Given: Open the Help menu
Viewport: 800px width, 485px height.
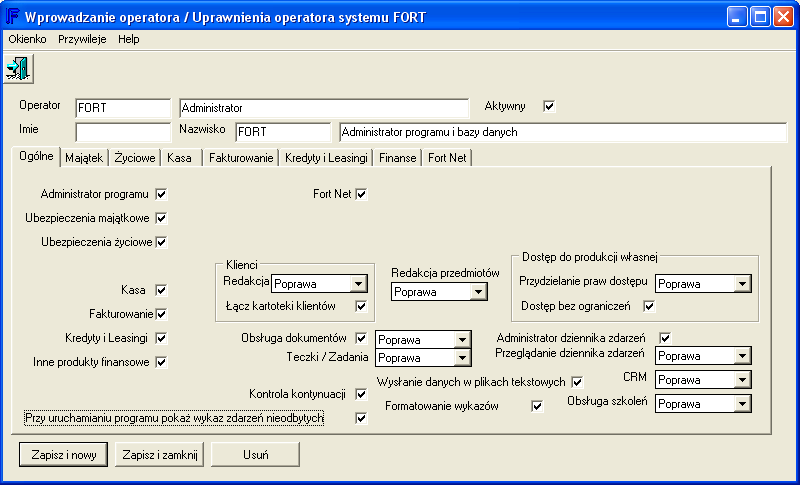Looking at the screenshot, I should coord(129,39).
